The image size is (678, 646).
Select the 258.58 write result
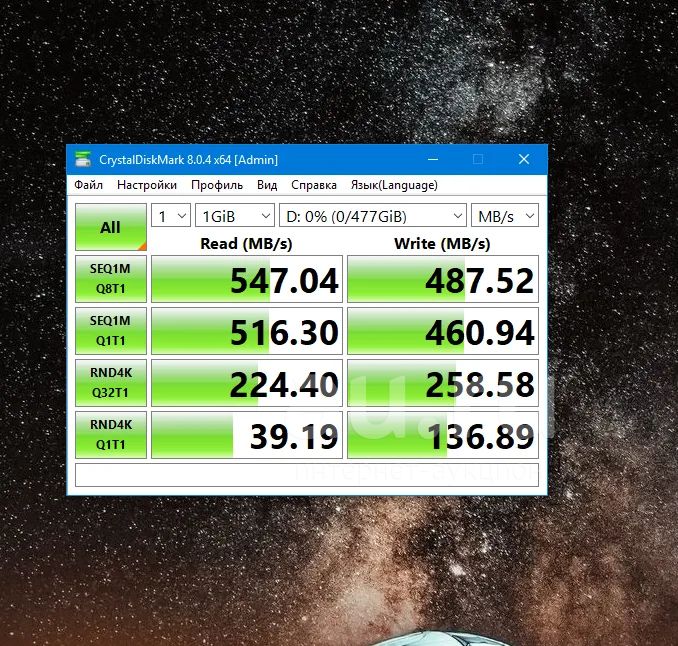(443, 383)
